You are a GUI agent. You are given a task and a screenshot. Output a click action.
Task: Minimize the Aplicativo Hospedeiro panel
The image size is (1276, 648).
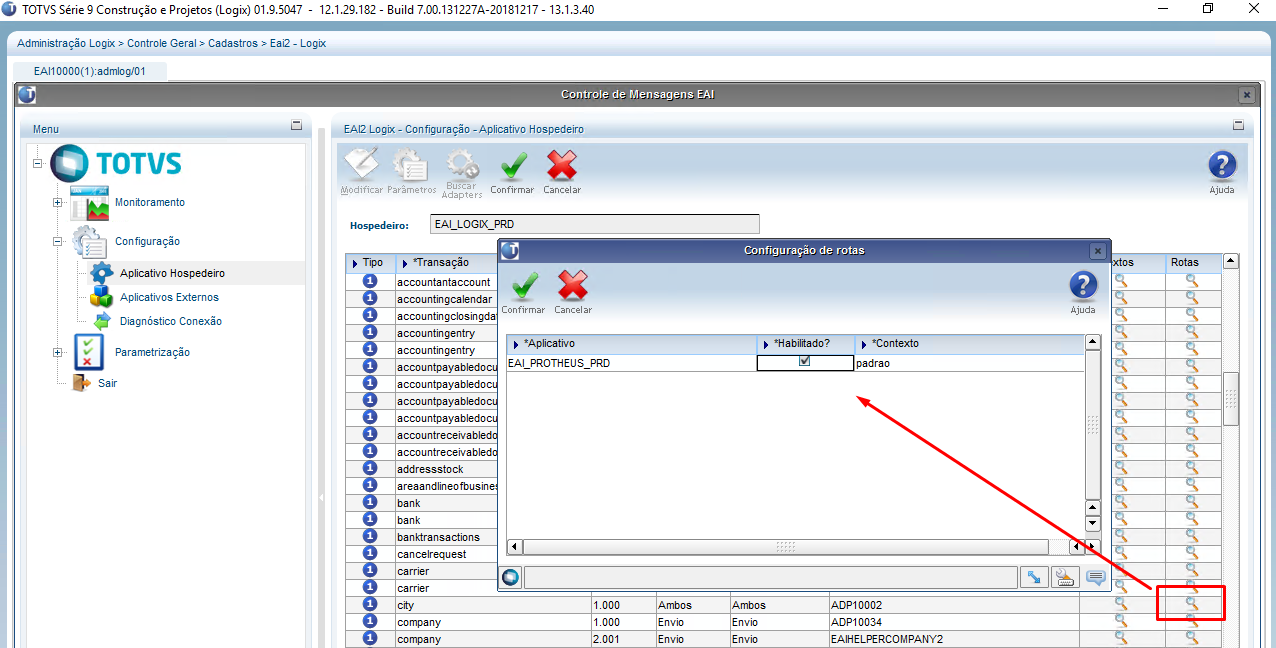[x=1239, y=126]
